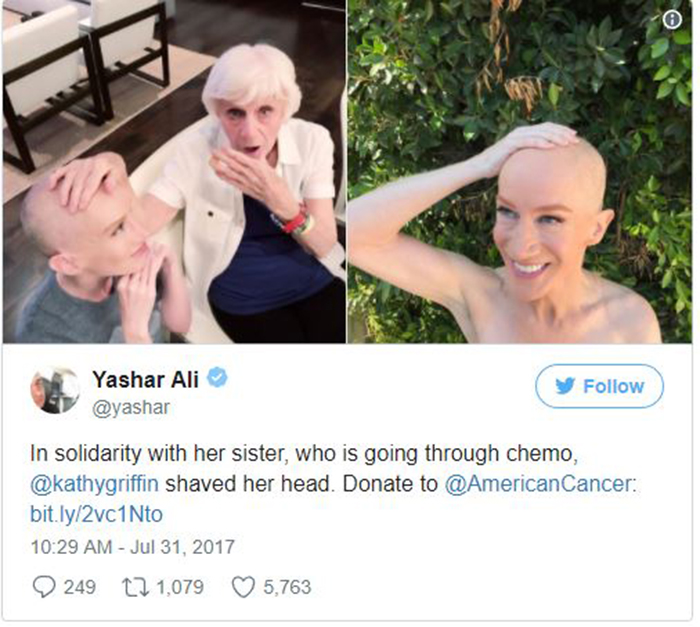The image size is (700, 627).
Task: Click the blue verified checkmark badge
Action: point(217,378)
